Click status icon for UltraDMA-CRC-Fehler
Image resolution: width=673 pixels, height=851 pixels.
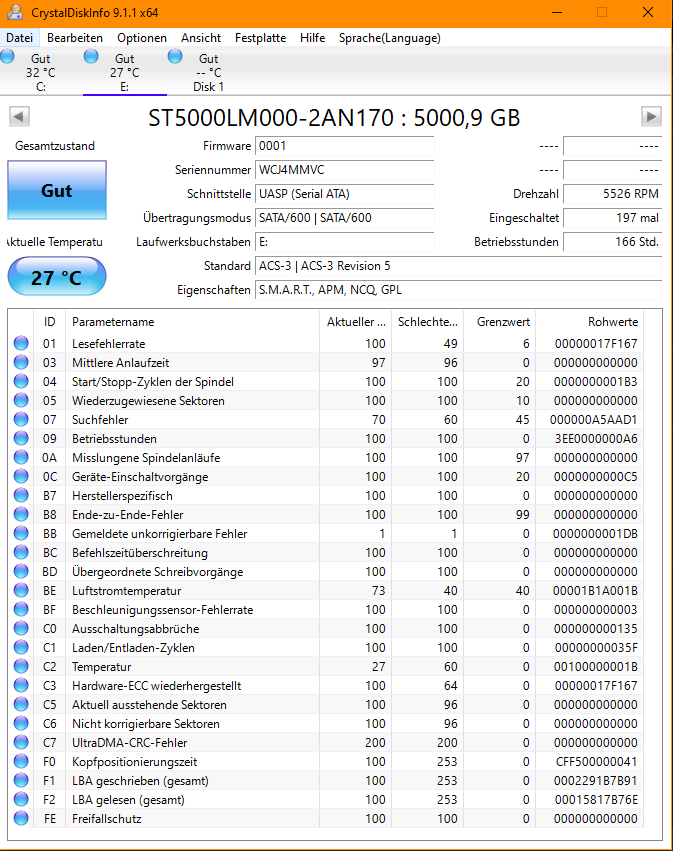(21, 742)
